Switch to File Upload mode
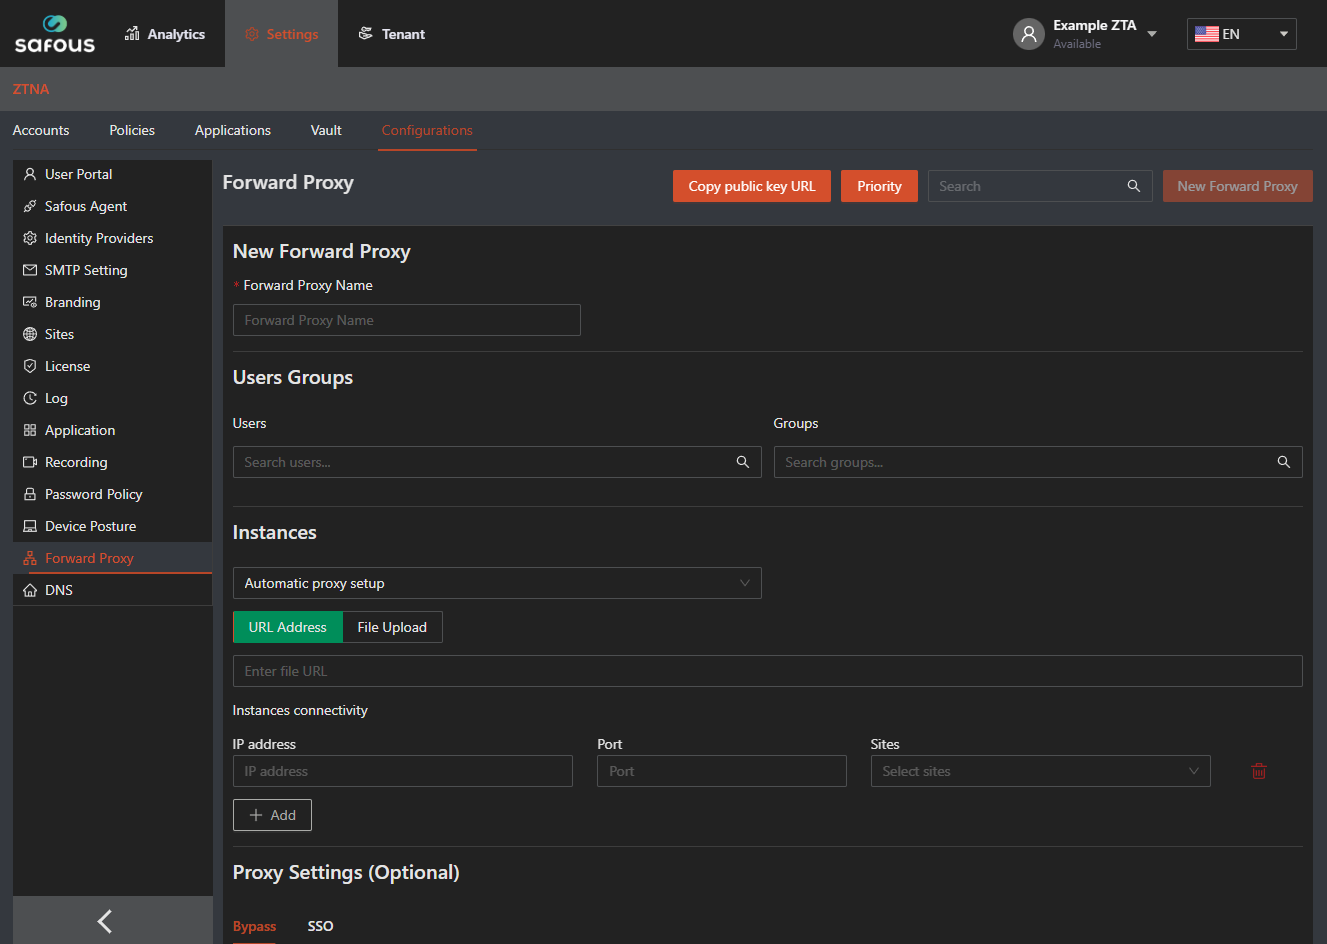The height and width of the screenshot is (944, 1327). coord(392,627)
